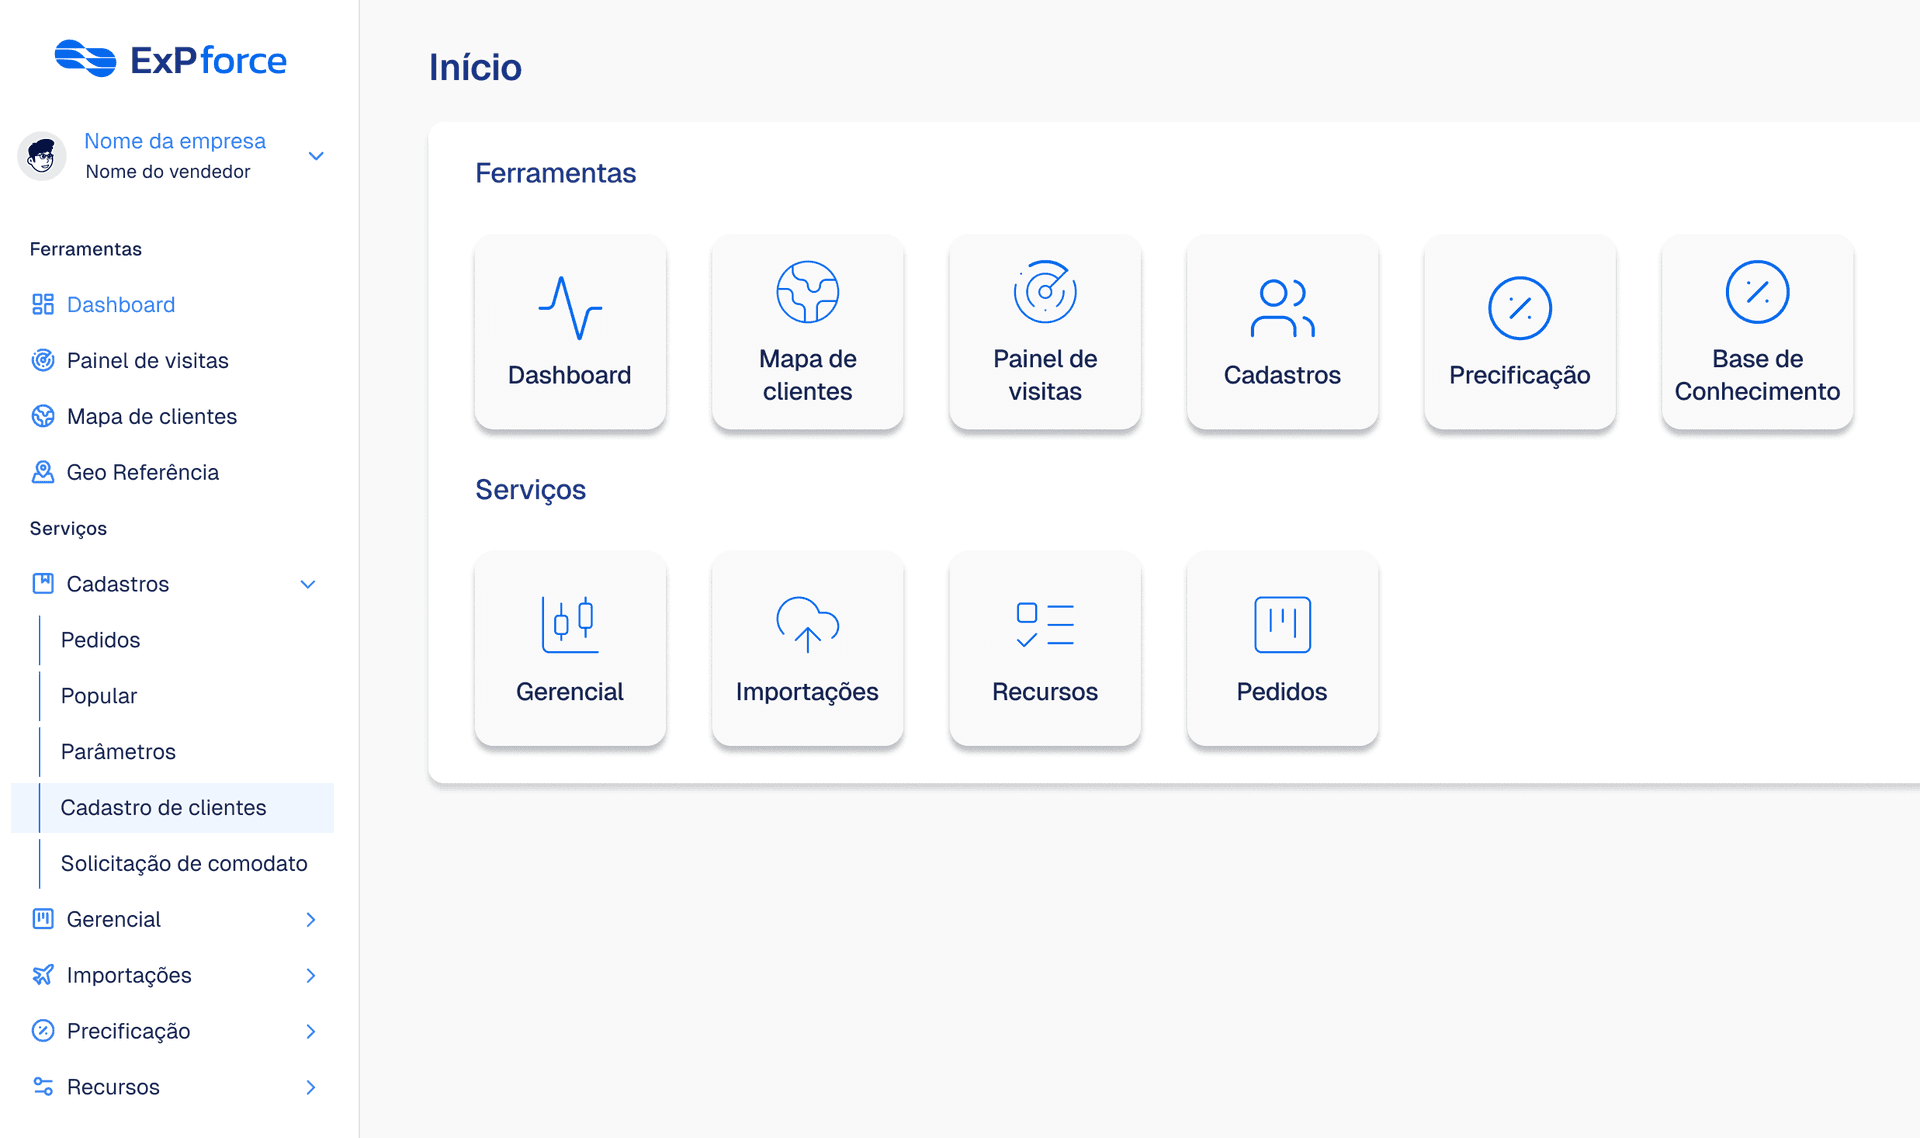Screen dimensions: 1920x1138
Task: Select Cadastros label in the sidebar
Action: pyautogui.click(x=118, y=584)
